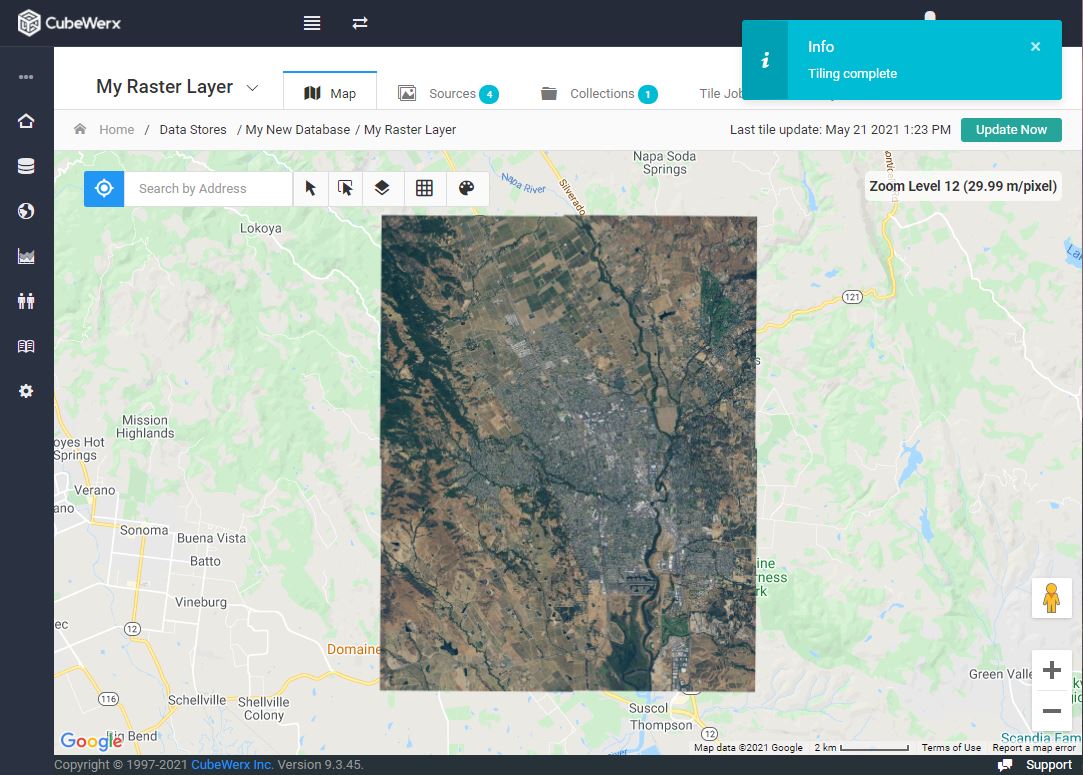Switch to the Map tab
This screenshot has width=1083, height=775.
click(x=329, y=93)
